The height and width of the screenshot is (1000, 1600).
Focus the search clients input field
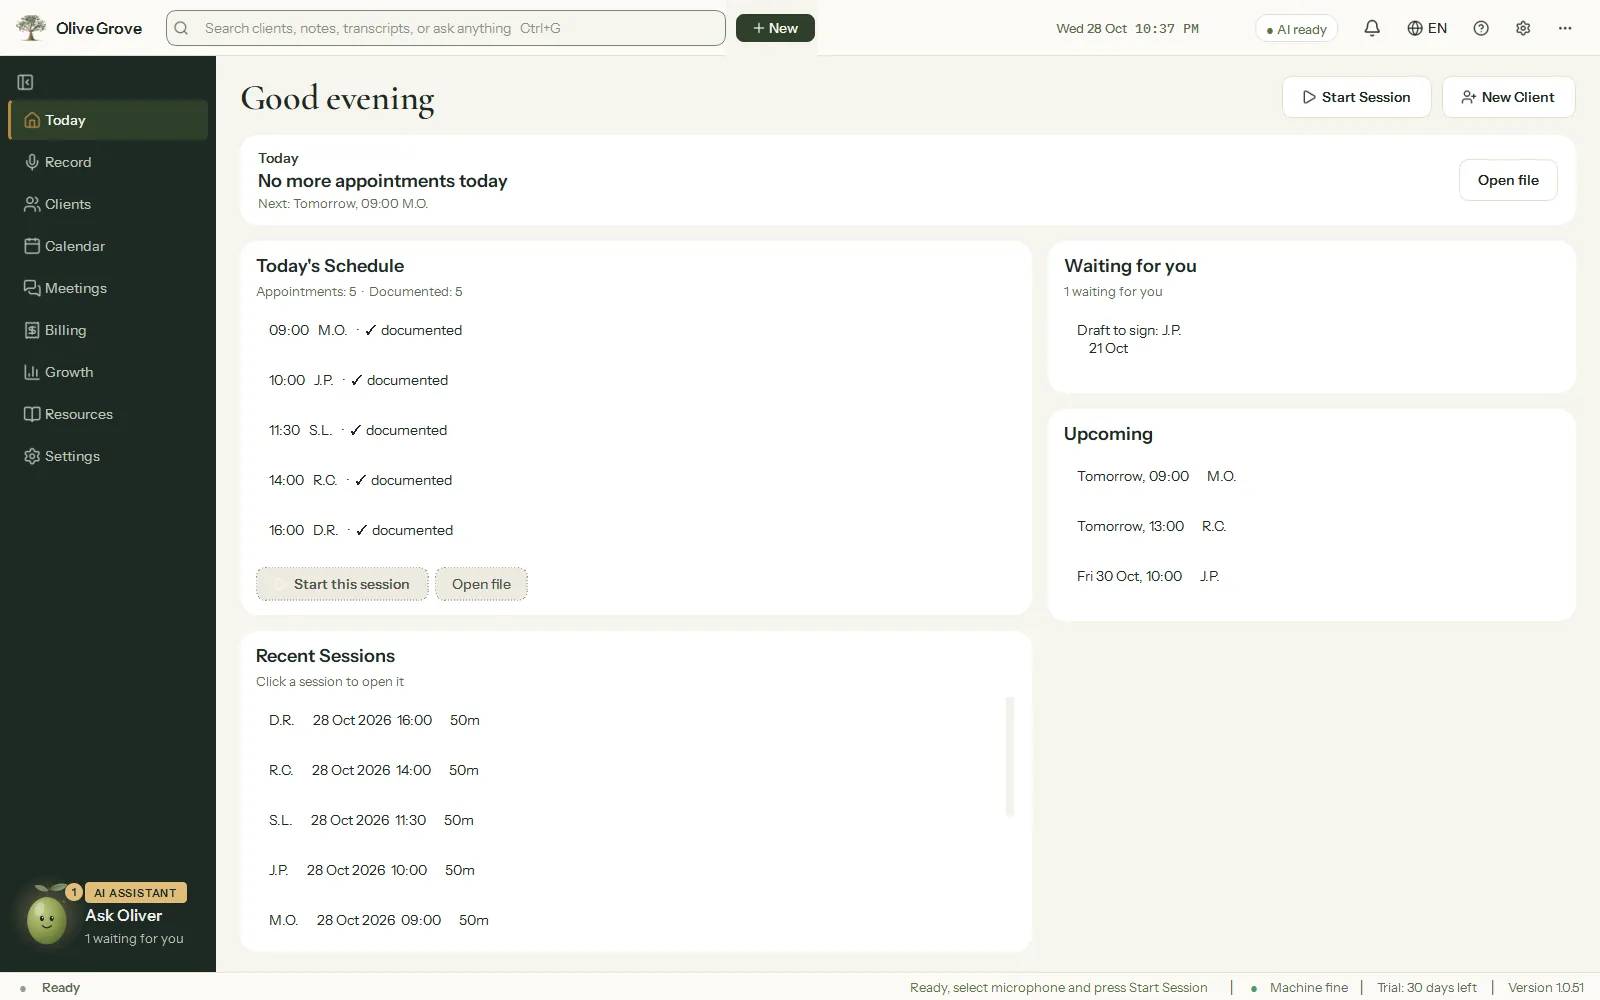pos(446,28)
